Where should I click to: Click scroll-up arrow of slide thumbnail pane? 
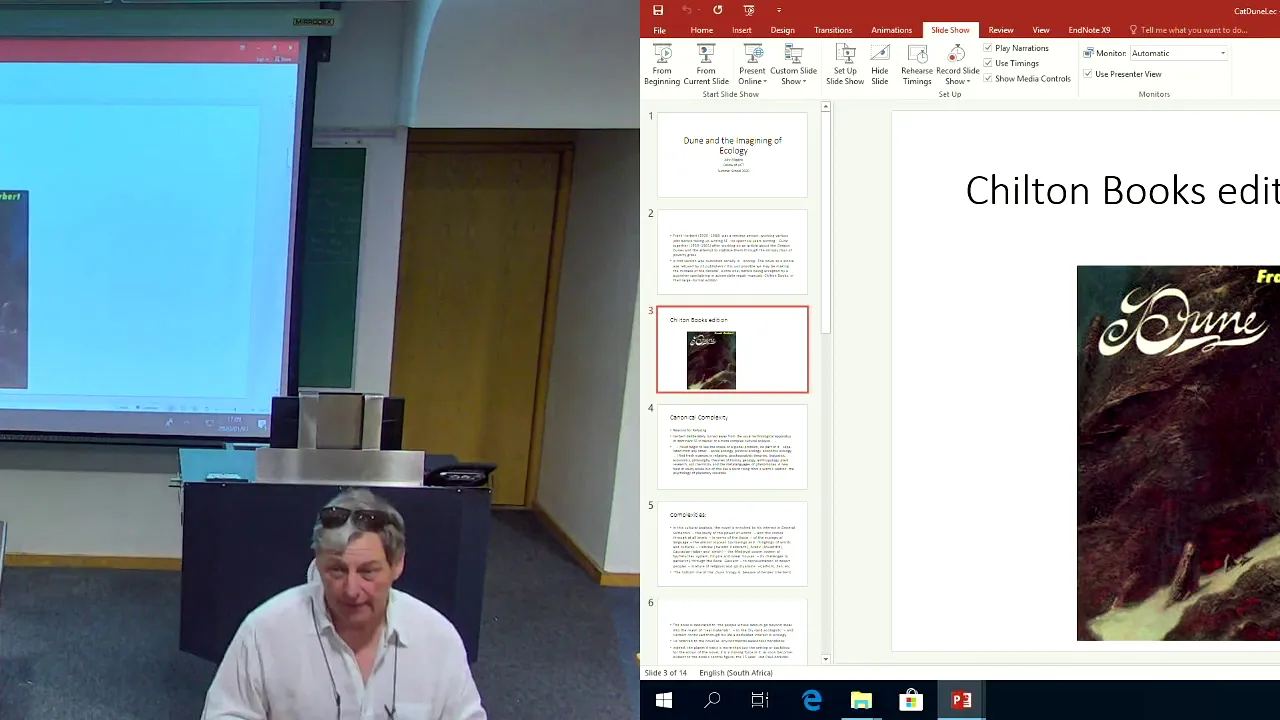click(x=826, y=106)
